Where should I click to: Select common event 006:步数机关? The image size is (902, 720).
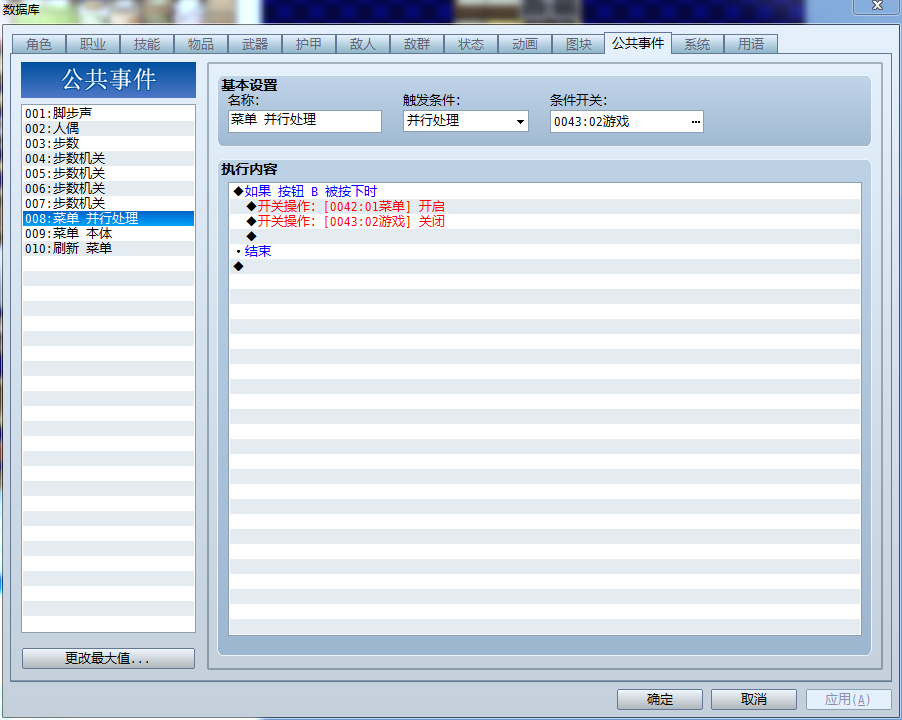(x=108, y=188)
